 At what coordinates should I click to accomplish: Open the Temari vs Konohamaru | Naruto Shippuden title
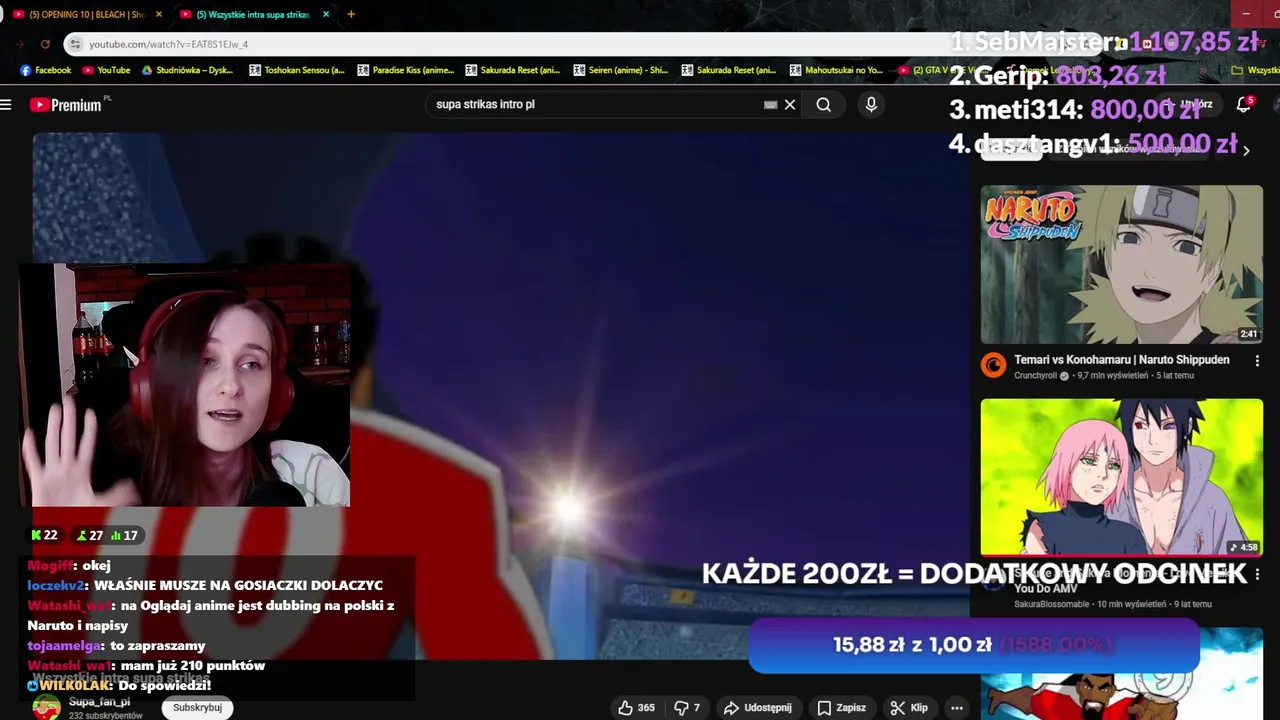point(1122,360)
